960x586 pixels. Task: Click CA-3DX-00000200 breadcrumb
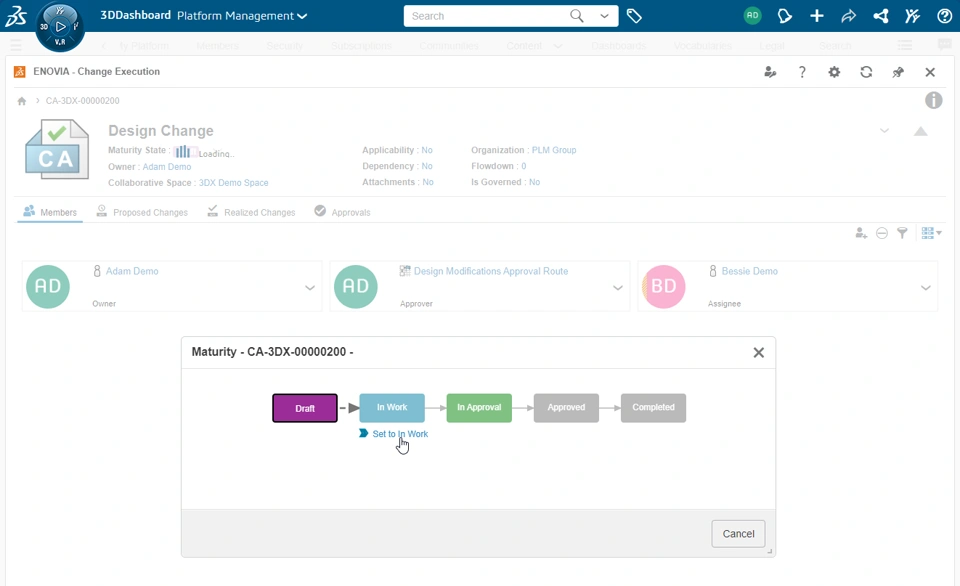tap(83, 100)
